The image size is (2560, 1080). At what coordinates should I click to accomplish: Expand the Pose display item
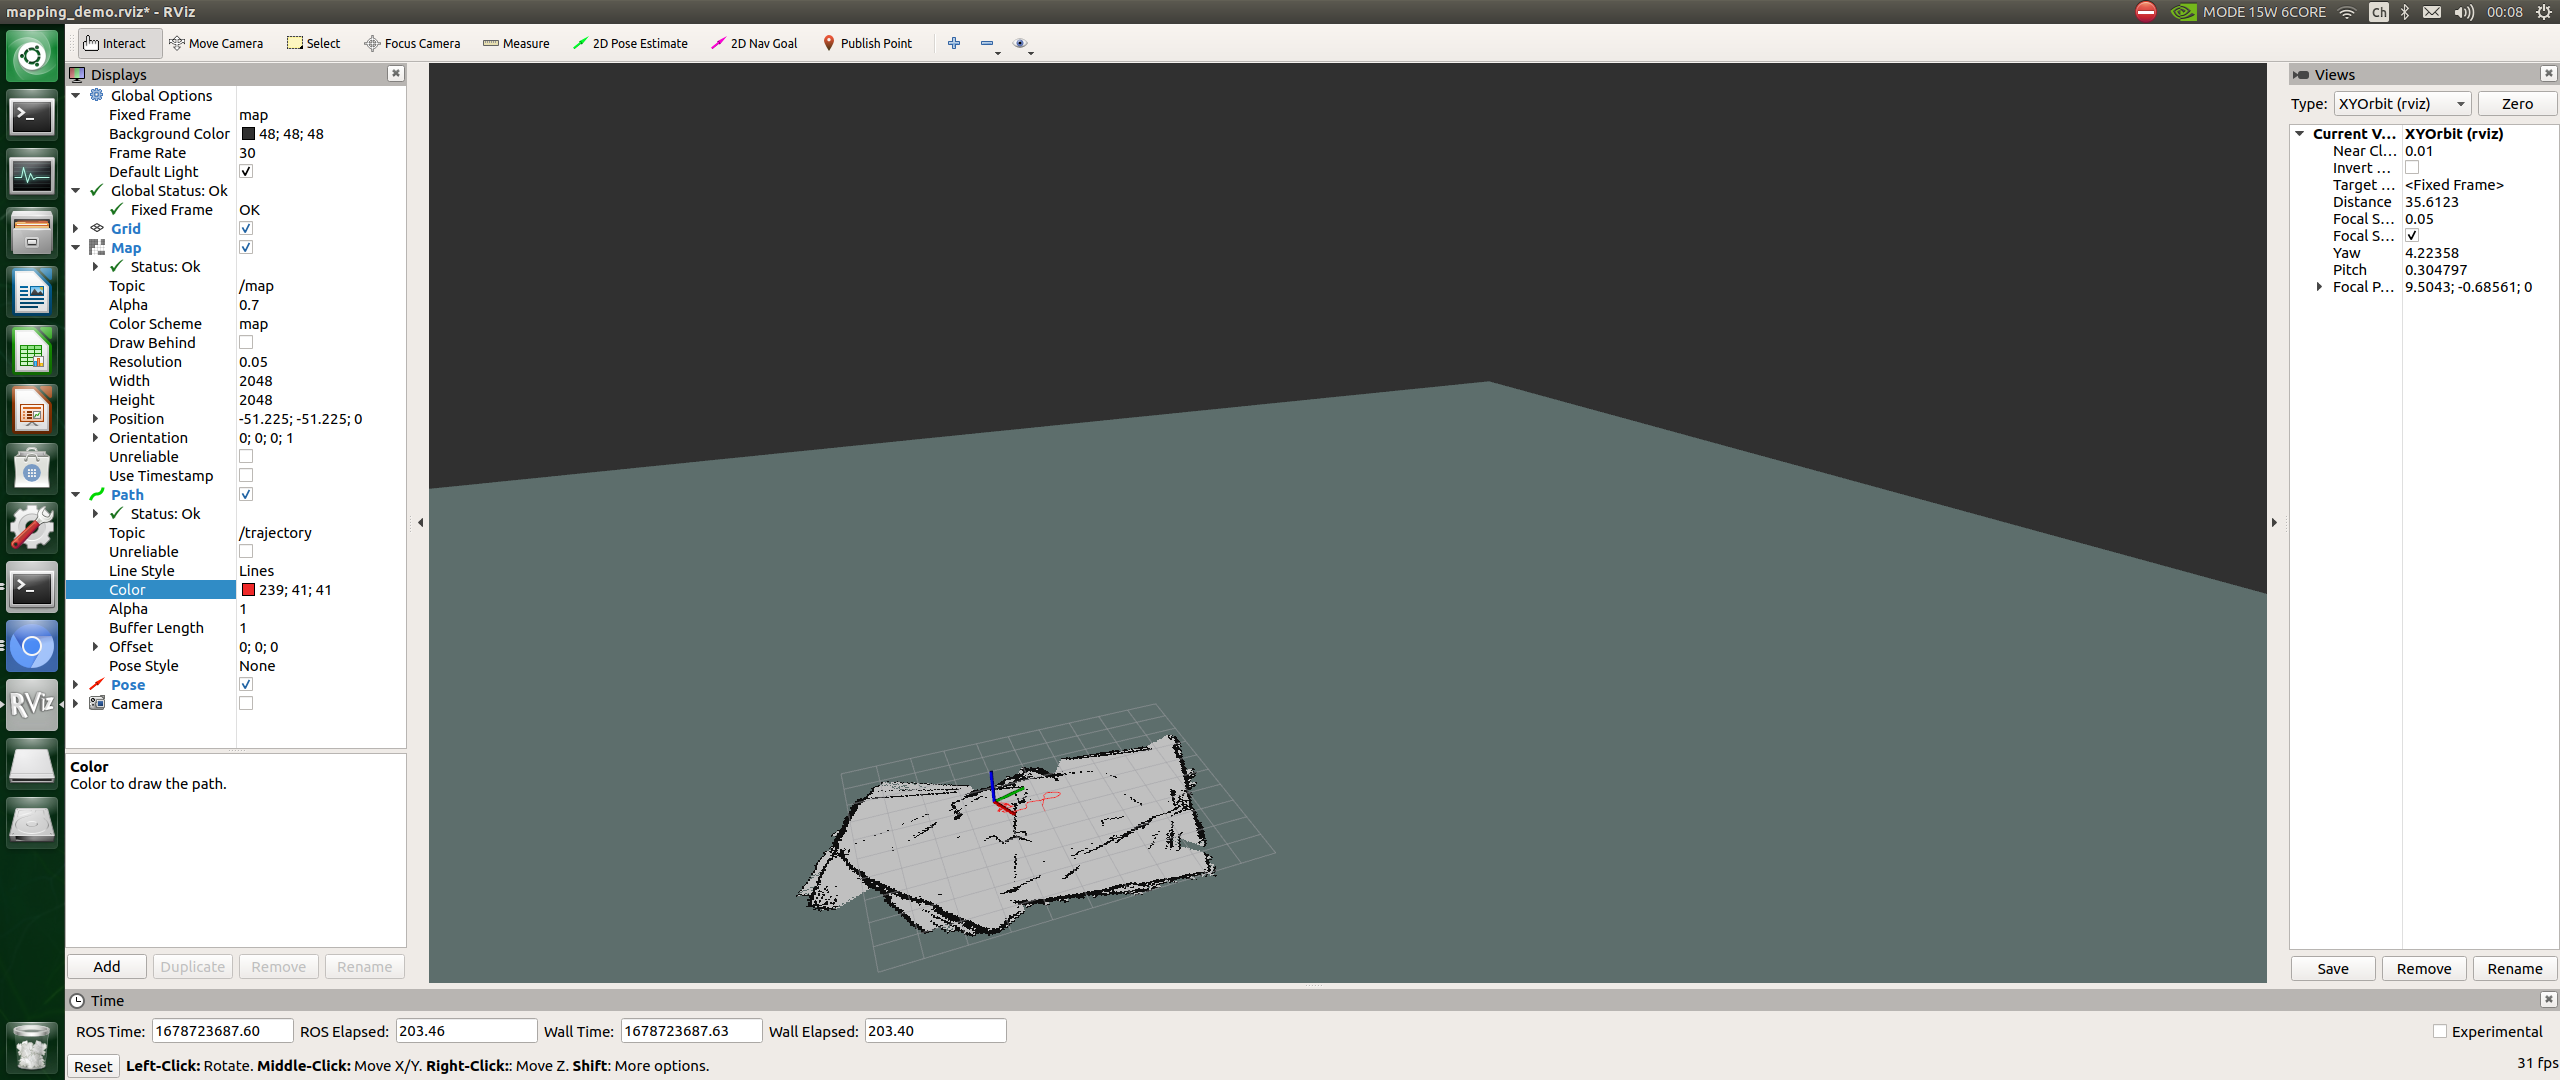76,685
